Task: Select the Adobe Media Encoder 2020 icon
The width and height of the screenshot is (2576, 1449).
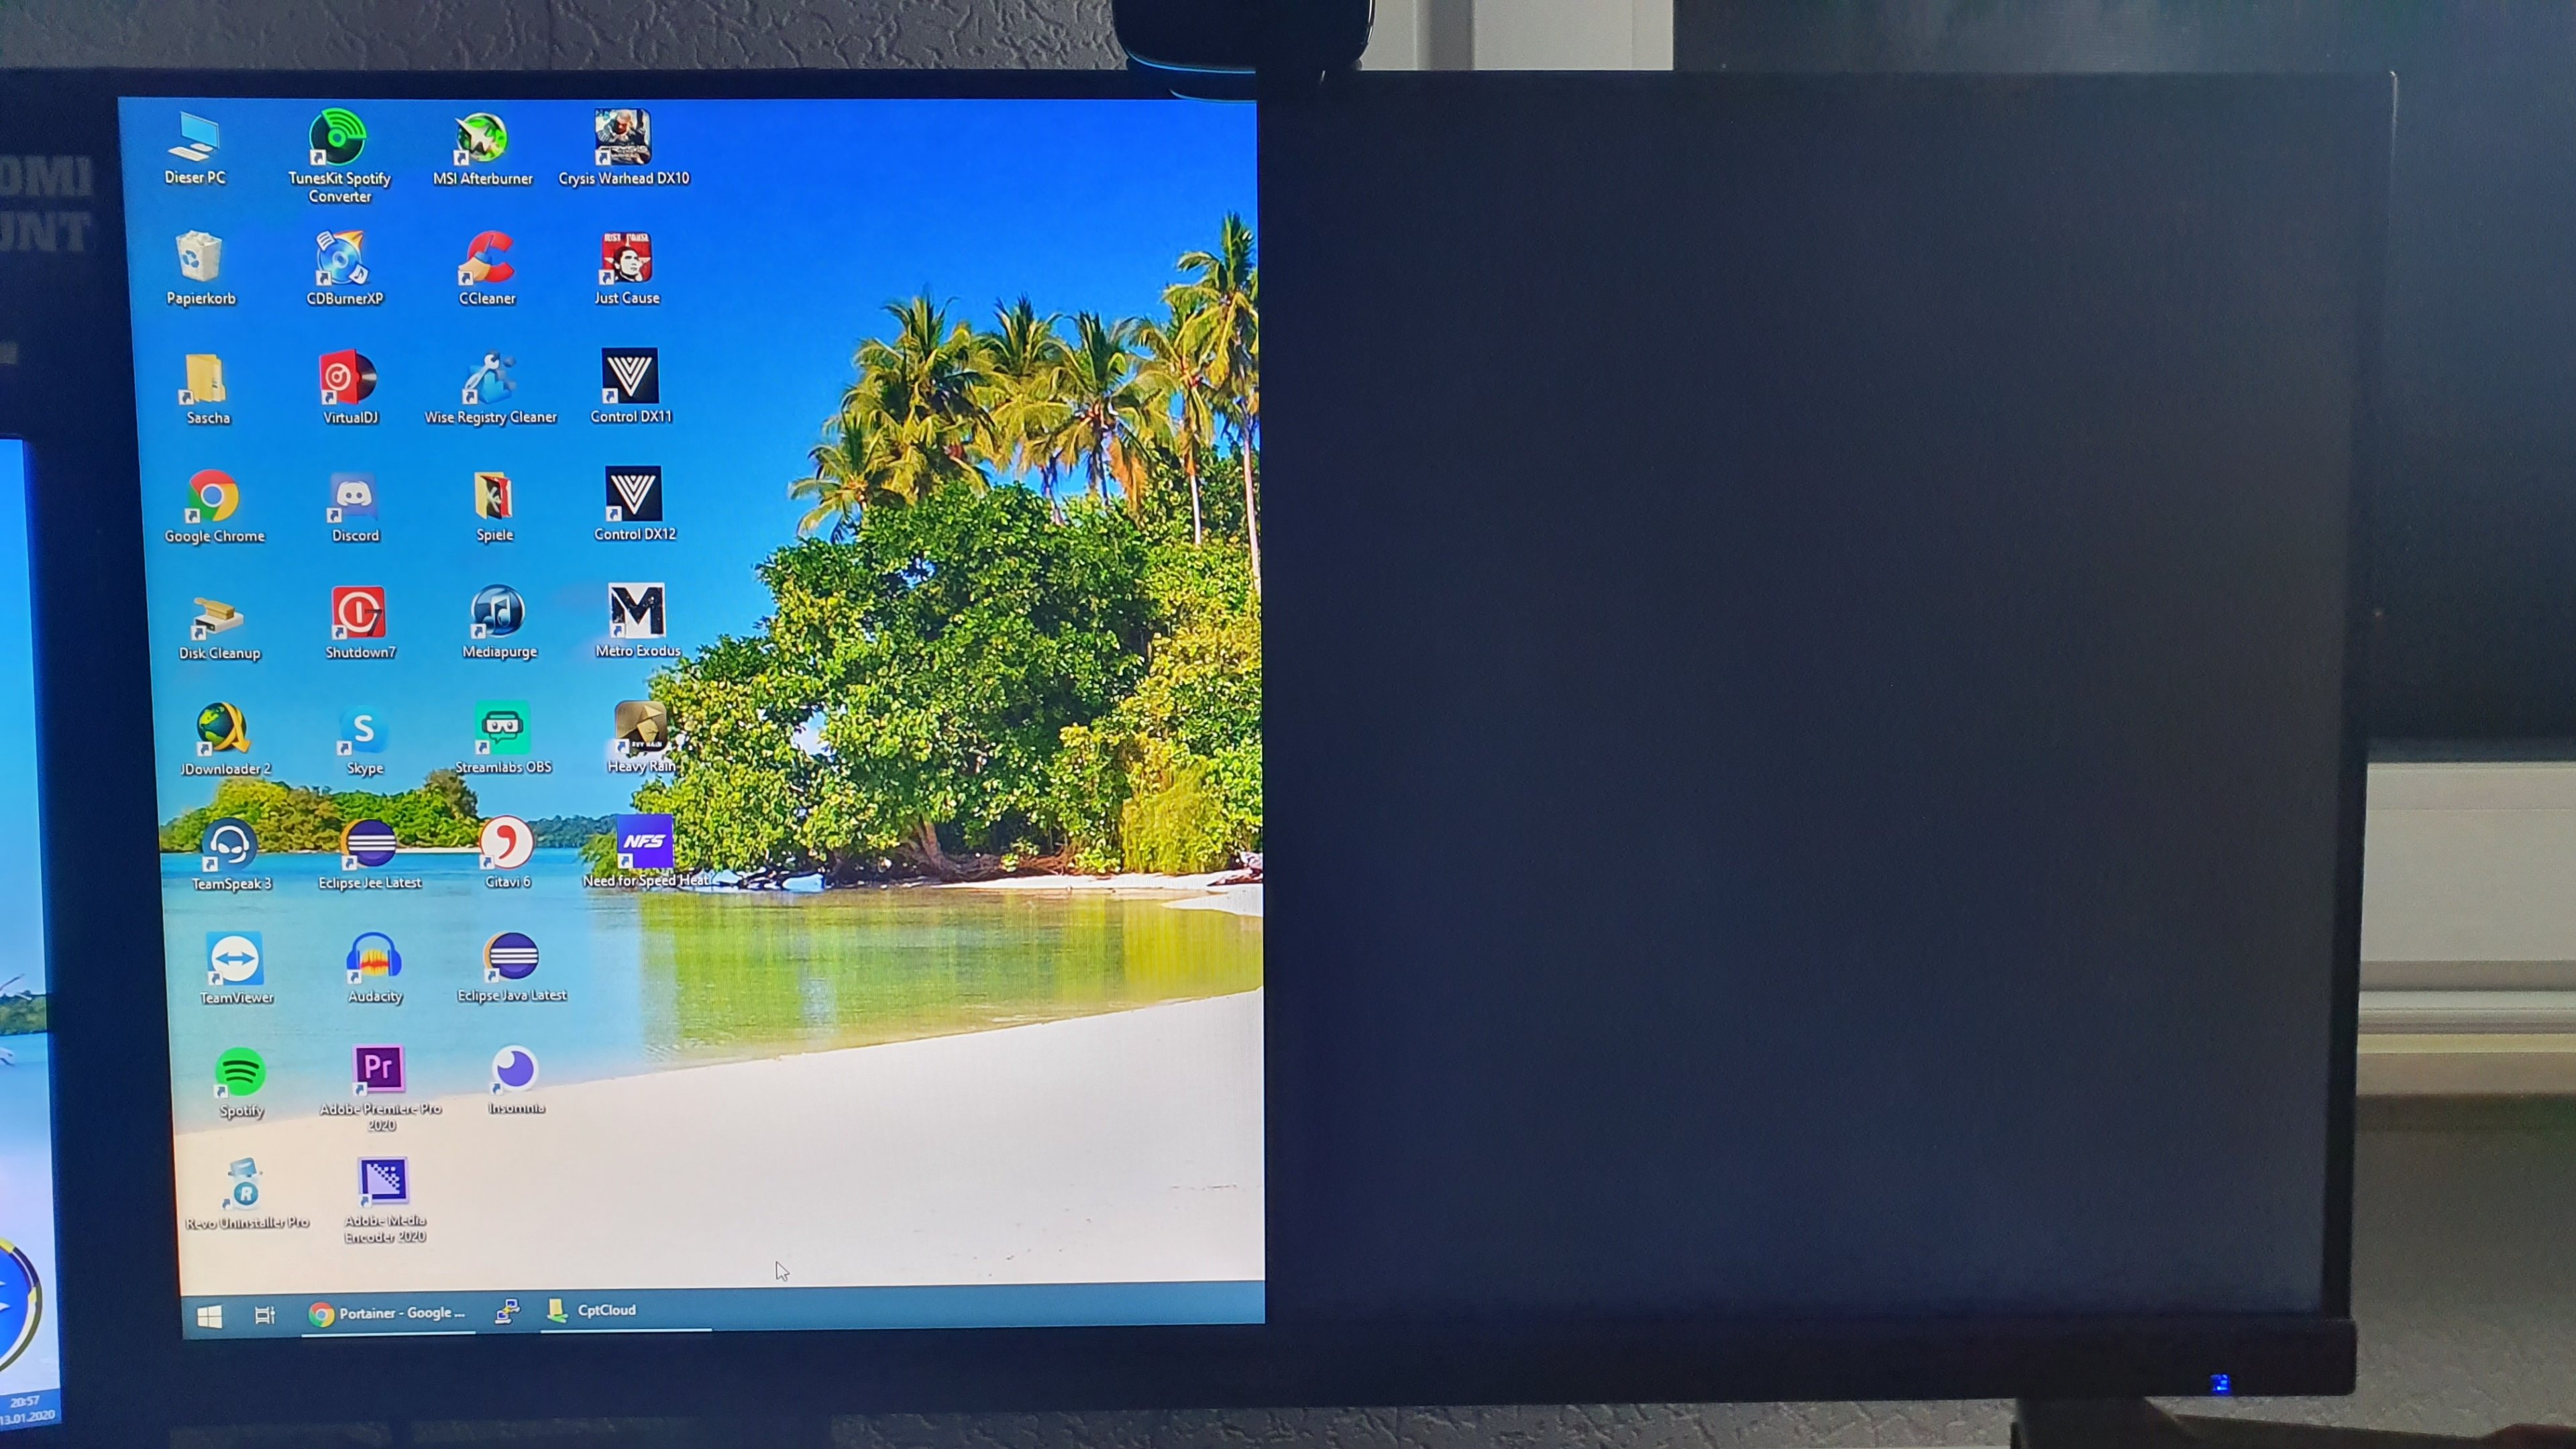Action: tap(383, 1182)
